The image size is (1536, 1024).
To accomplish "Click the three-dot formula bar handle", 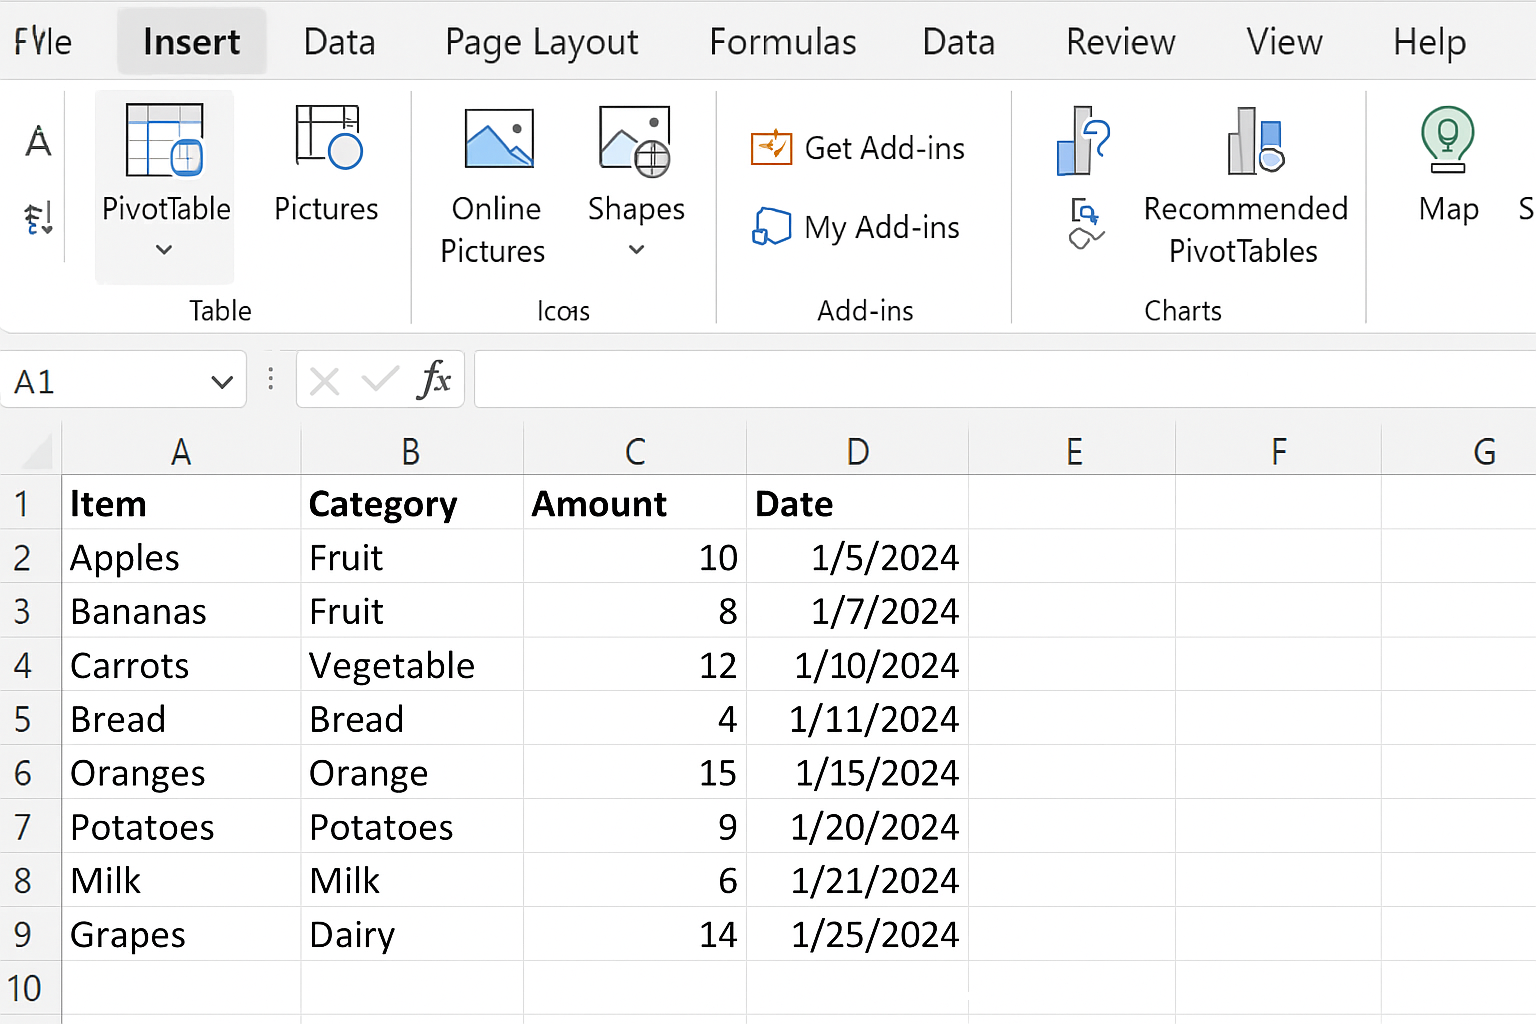I will pyautogui.click(x=271, y=379).
